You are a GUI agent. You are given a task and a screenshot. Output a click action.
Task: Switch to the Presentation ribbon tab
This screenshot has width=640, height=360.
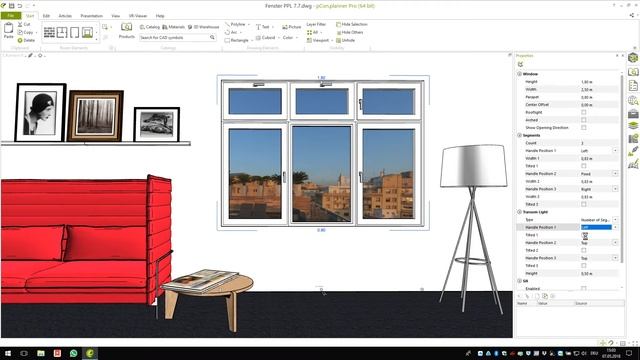click(91, 16)
